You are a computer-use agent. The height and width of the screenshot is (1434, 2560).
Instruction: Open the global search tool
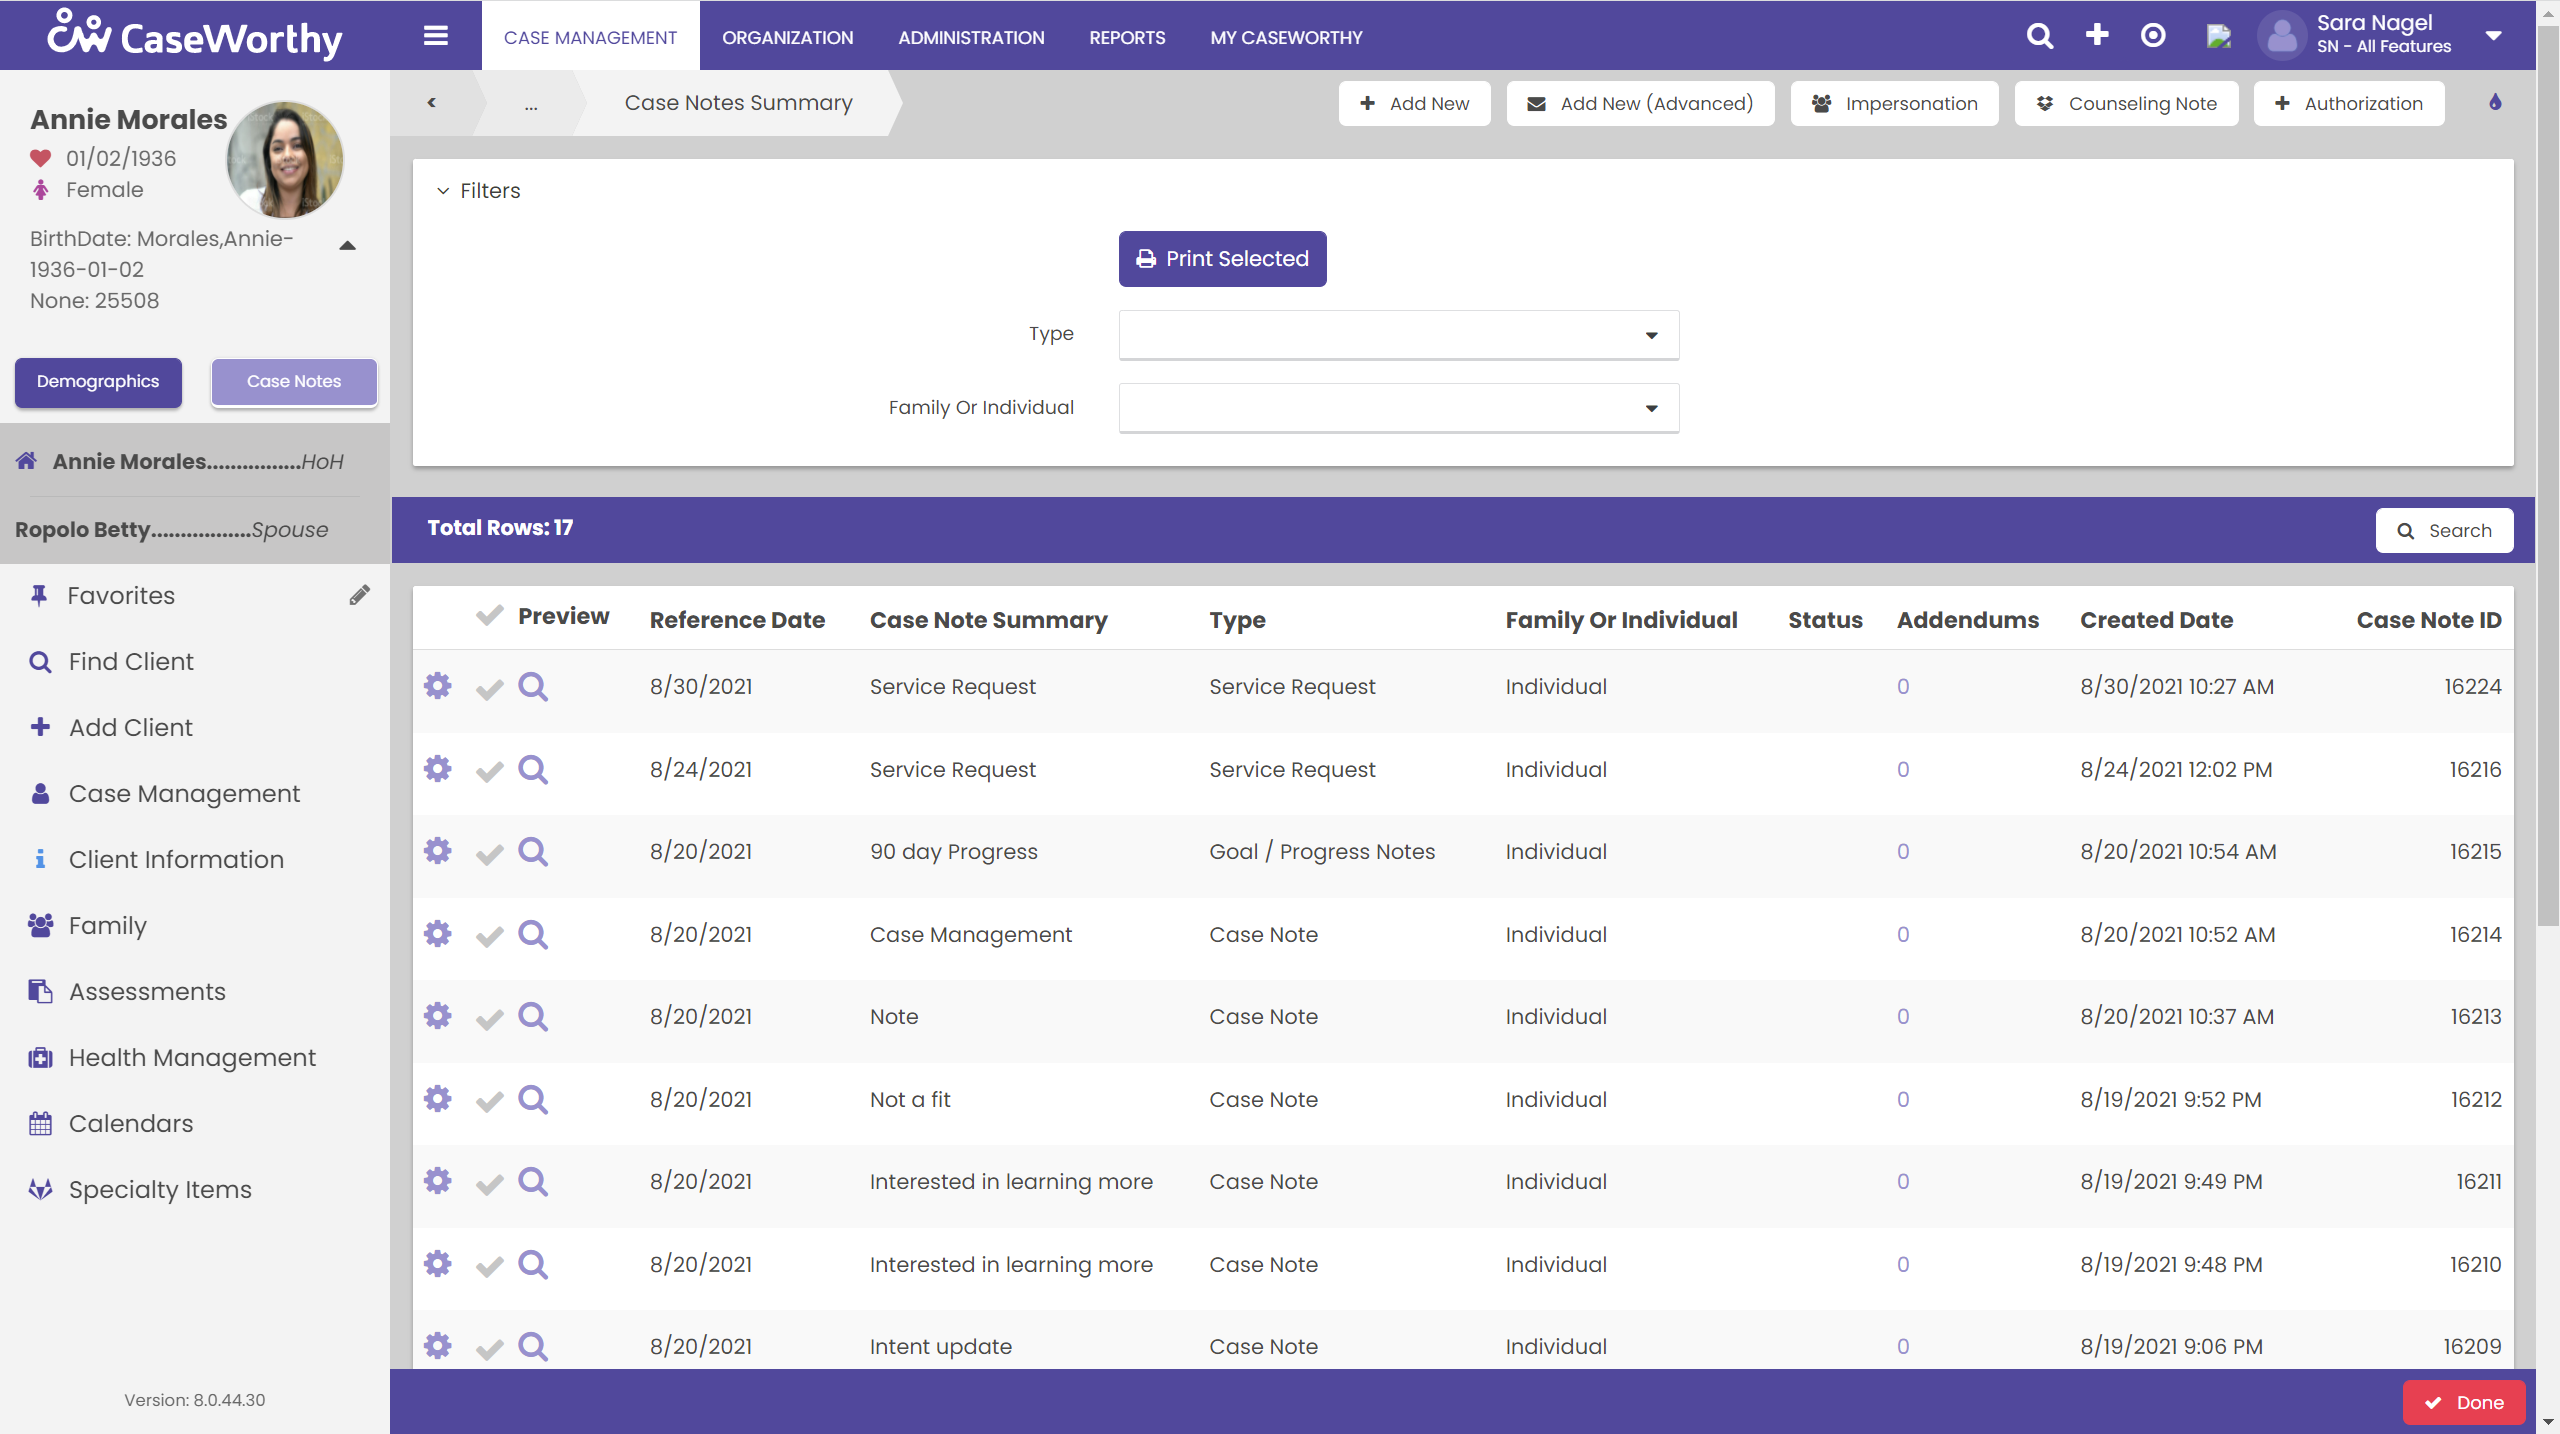2040,35
